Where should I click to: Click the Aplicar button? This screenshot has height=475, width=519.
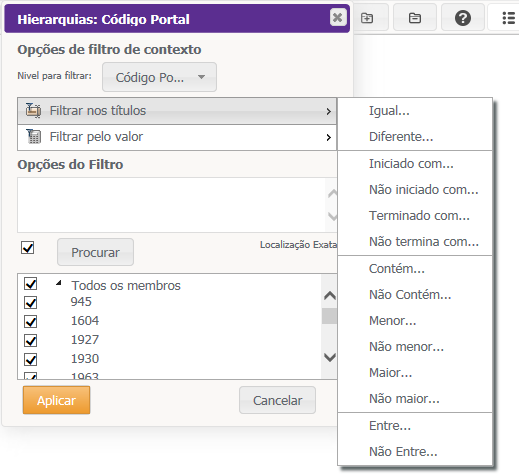coord(56,400)
